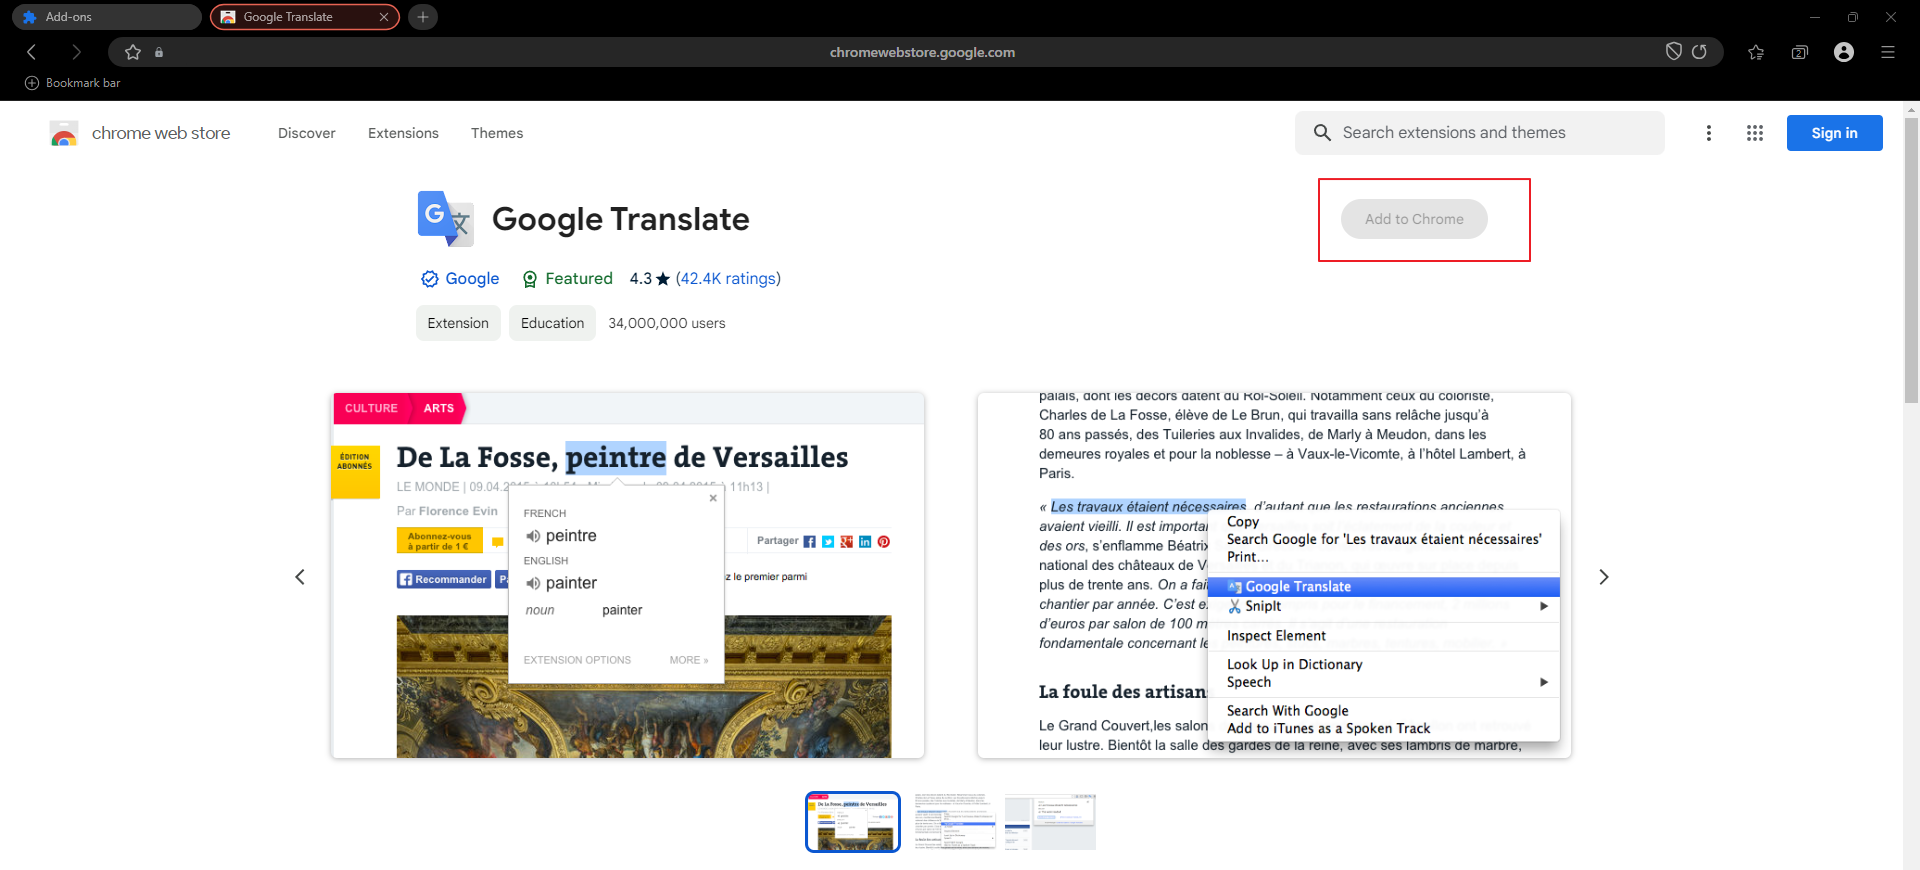Click the Extension category chip
The height and width of the screenshot is (870, 1920).
pos(458,323)
